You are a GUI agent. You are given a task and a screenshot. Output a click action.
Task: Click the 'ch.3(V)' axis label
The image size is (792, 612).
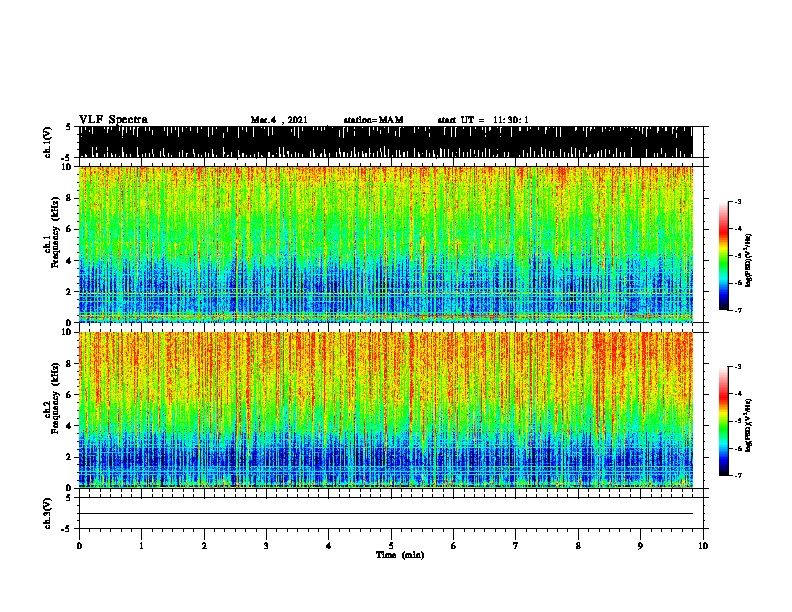tap(48, 513)
